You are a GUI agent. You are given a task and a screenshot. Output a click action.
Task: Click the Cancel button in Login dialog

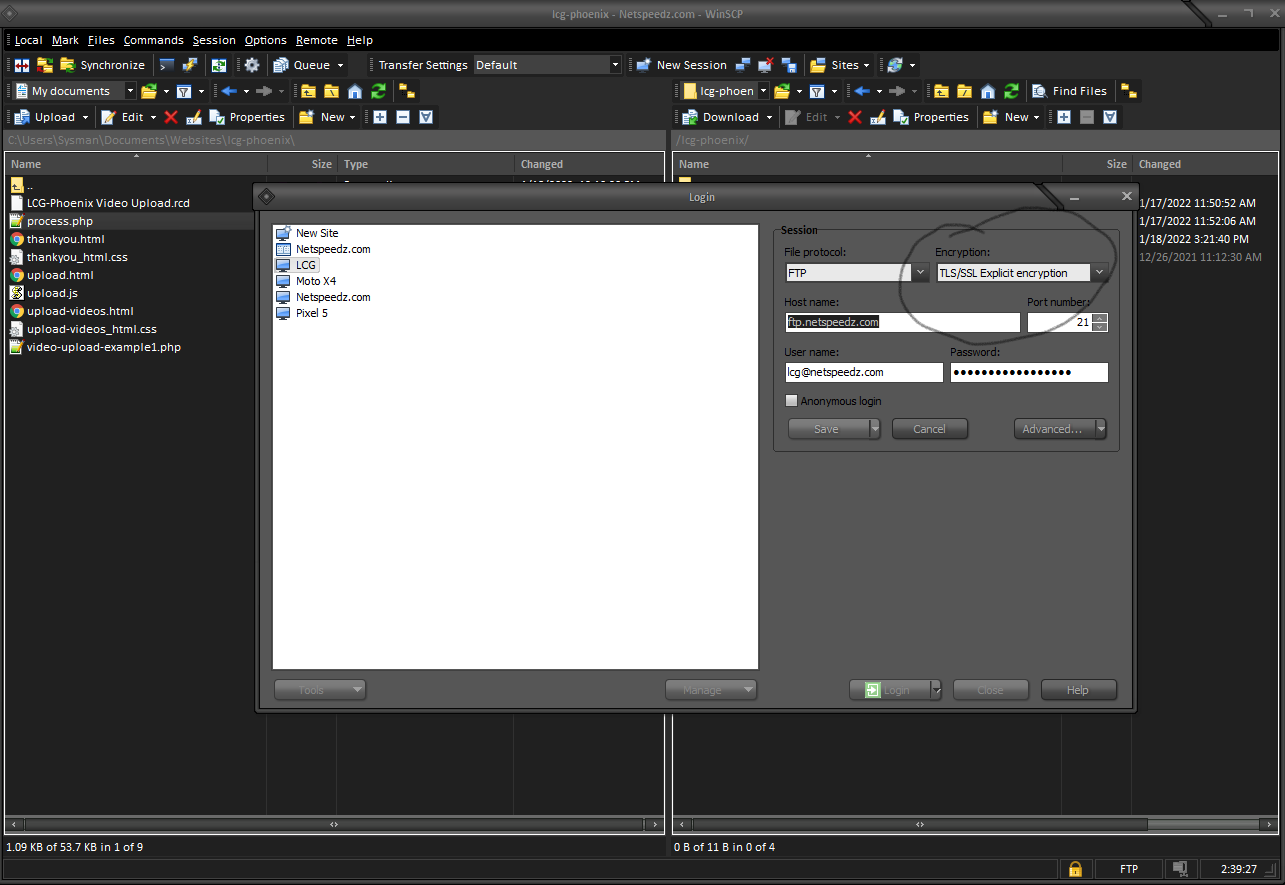pos(929,429)
